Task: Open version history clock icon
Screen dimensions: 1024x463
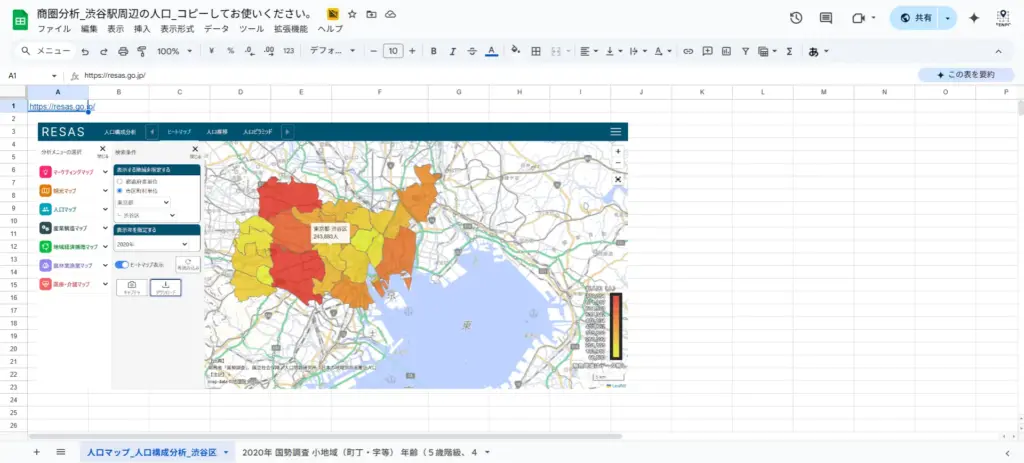Action: (x=795, y=18)
